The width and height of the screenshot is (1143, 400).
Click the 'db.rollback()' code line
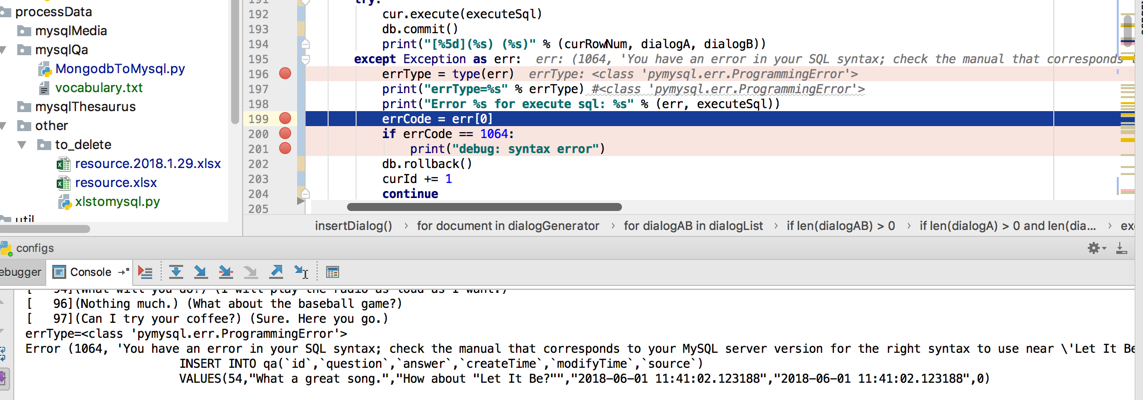click(427, 164)
